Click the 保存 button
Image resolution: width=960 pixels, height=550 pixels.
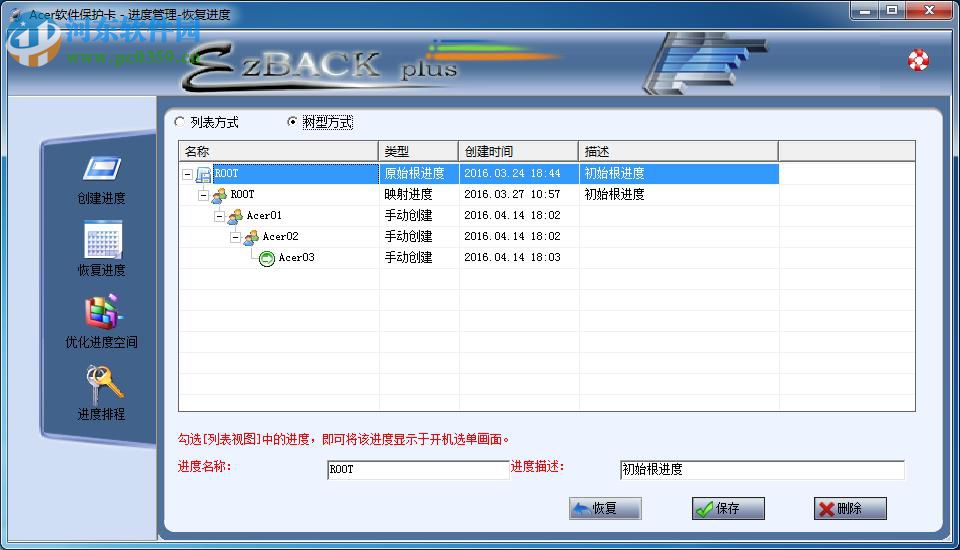(x=728, y=508)
